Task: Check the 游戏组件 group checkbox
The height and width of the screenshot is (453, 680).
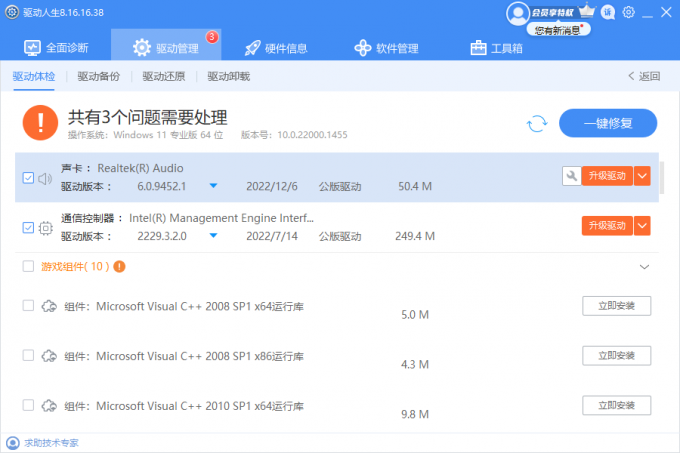Action: (28, 266)
